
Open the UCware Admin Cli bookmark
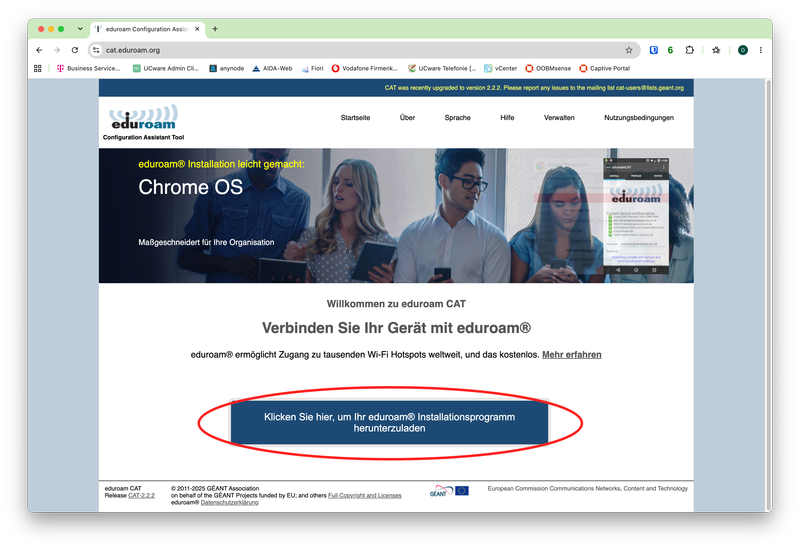tap(166, 68)
